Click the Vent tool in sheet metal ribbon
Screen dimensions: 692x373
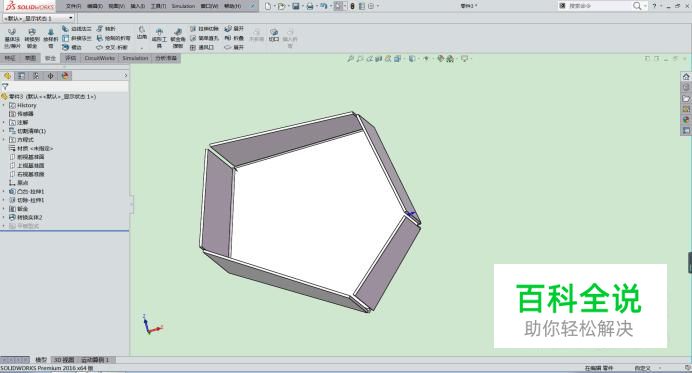(x=202, y=47)
